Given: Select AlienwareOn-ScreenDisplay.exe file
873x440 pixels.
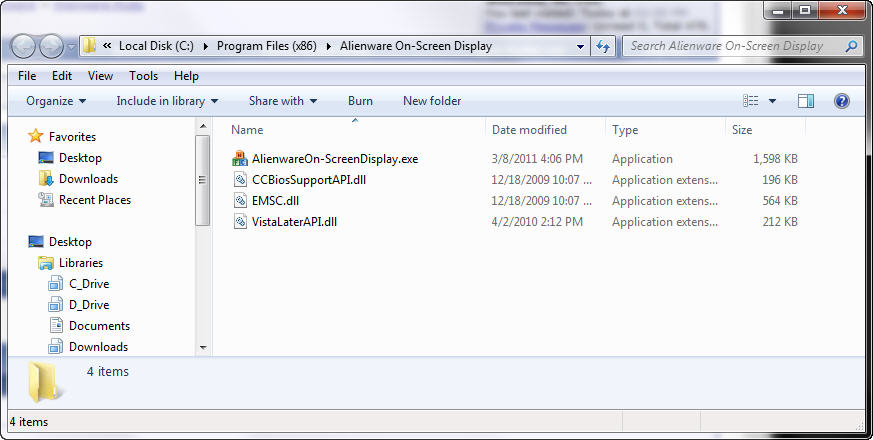Looking at the screenshot, I should 335,159.
